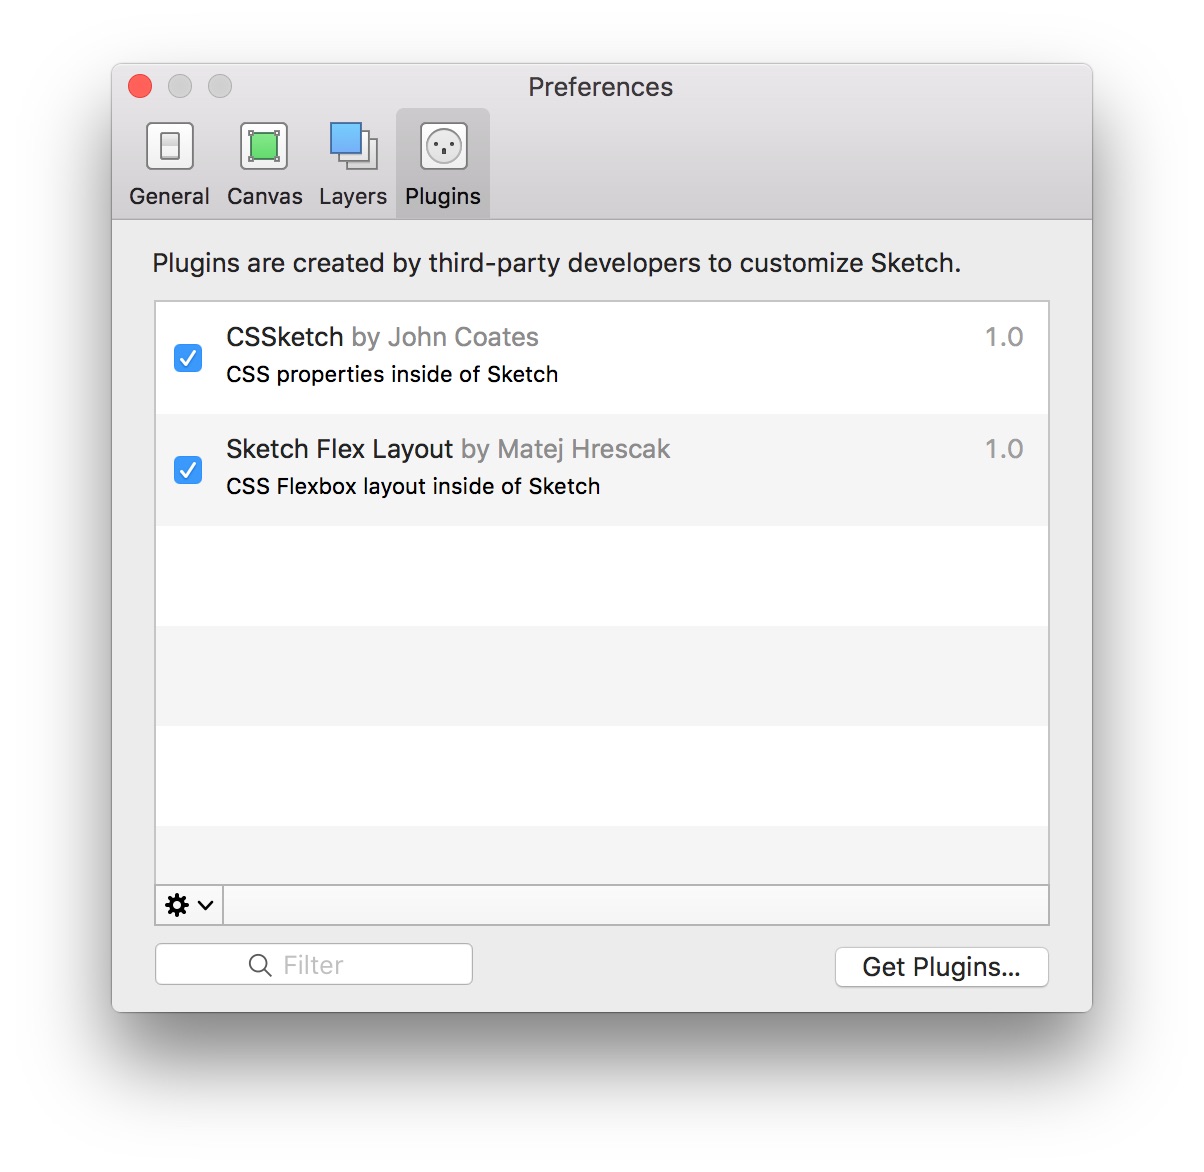Image resolution: width=1204 pixels, height=1172 pixels.
Task: Open the Canvas preferences pane
Action: click(x=264, y=165)
